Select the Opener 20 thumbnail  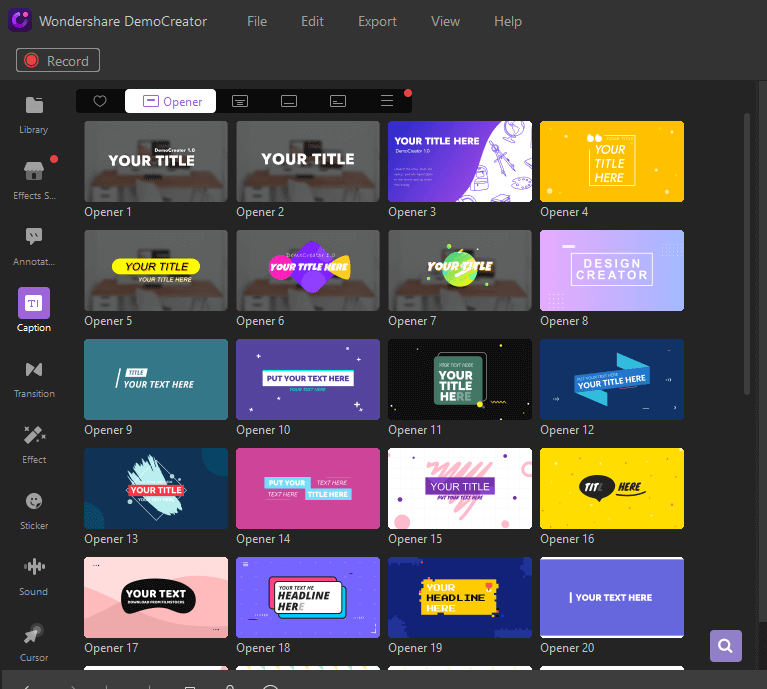tap(612, 598)
